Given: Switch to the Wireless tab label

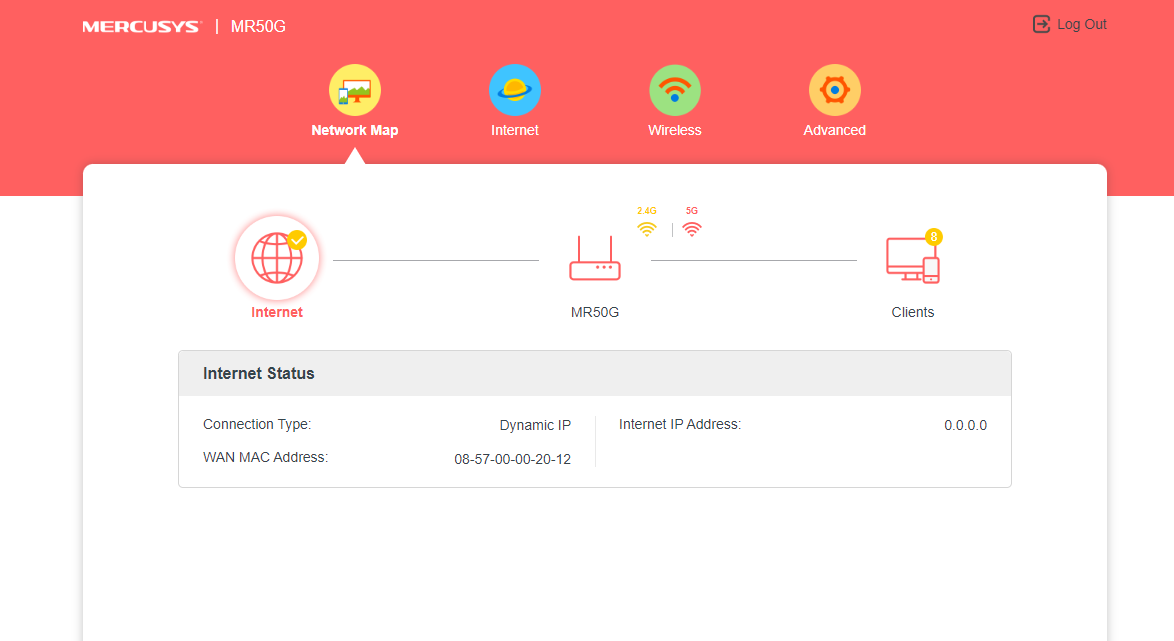Looking at the screenshot, I should 675,130.
